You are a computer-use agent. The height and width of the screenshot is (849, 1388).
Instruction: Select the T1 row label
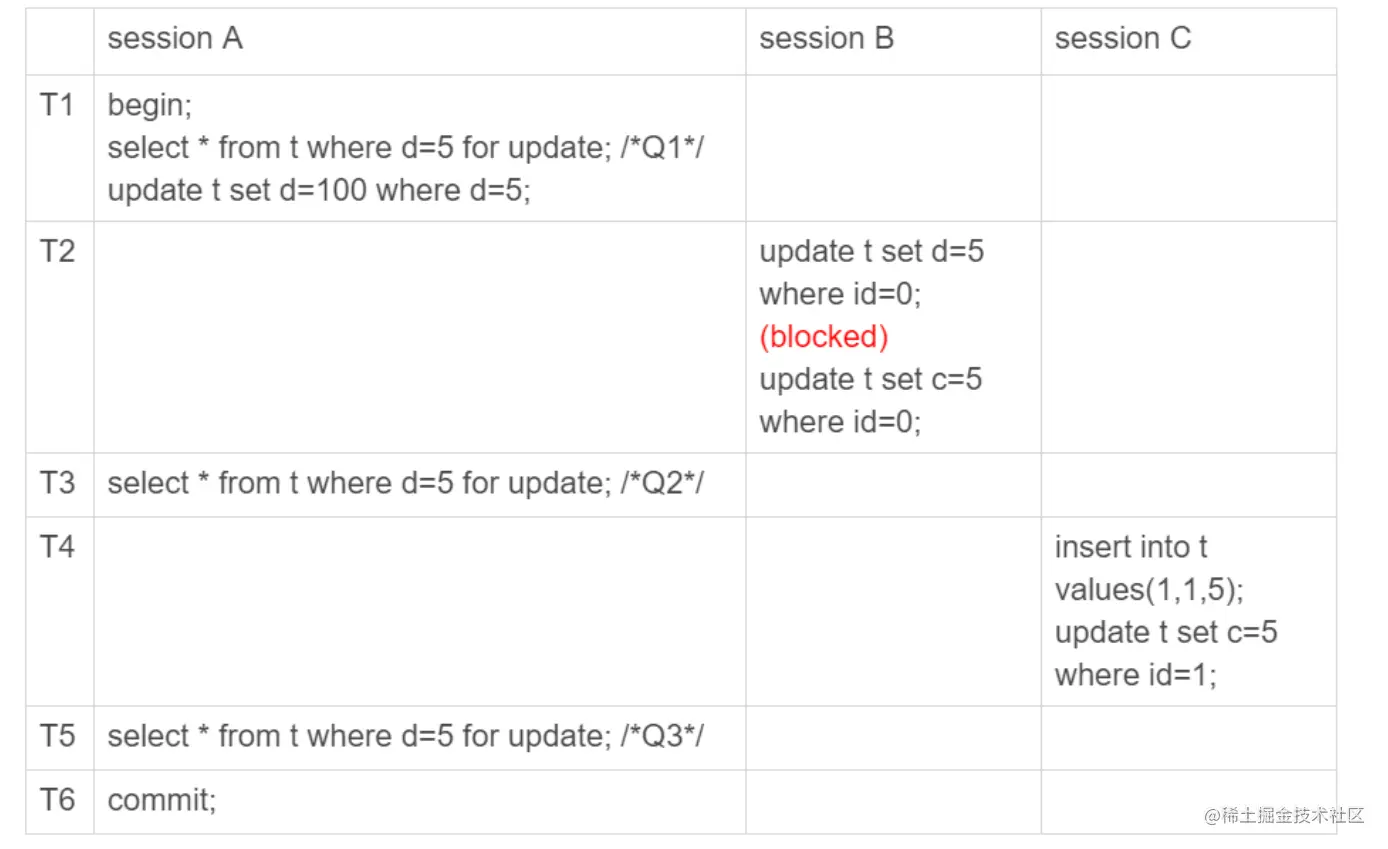click(58, 105)
